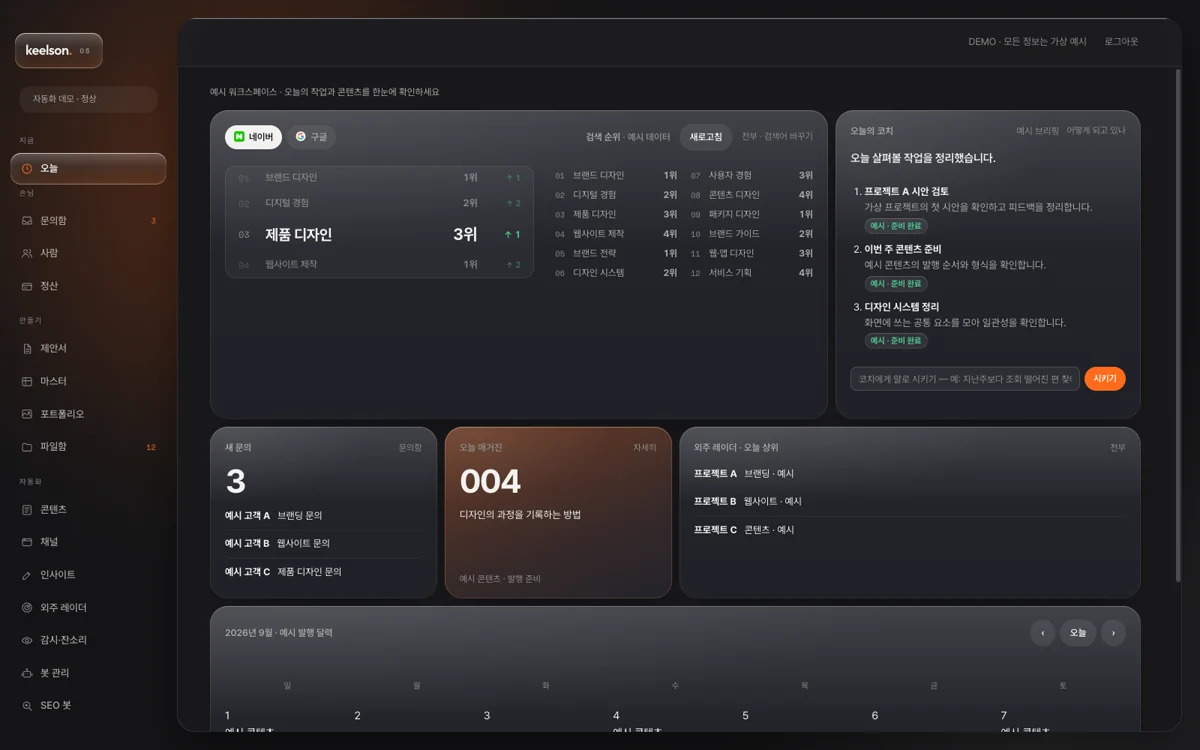Click the 예시 브리핑 link in the coach panel

[x=1037, y=131]
